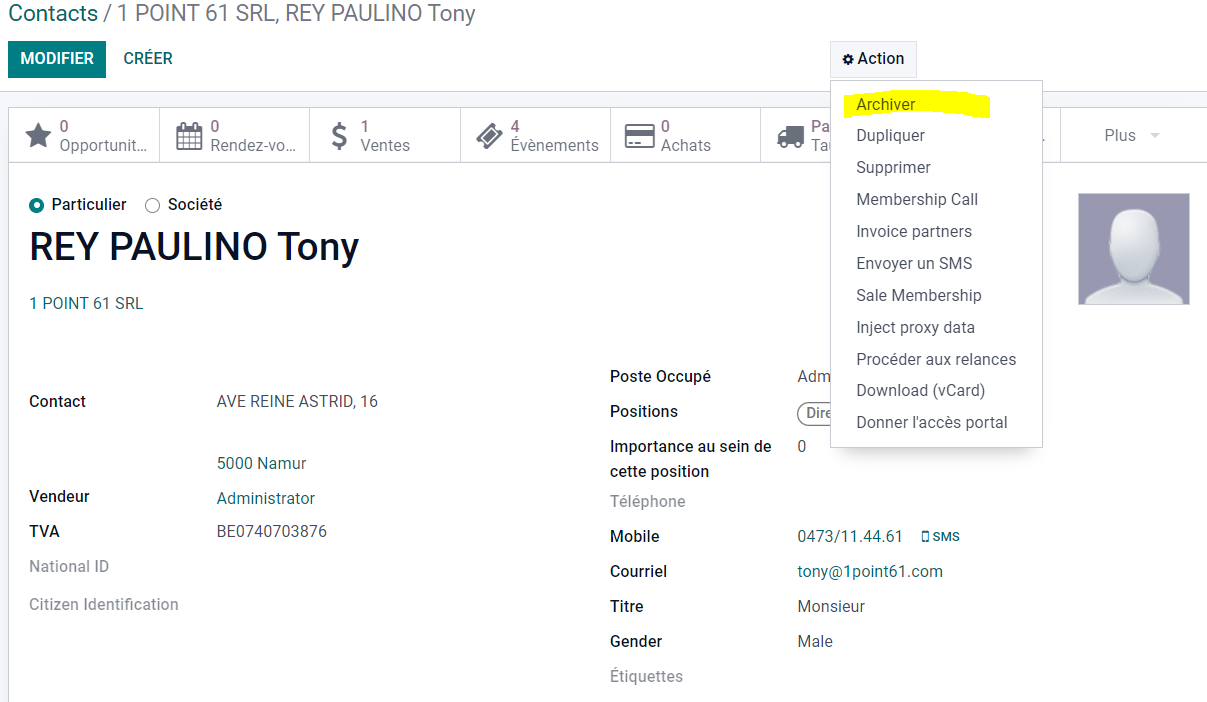The height and width of the screenshot is (702, 1207).
Task: Click the delivery truck icon
Action: (790, 136)
